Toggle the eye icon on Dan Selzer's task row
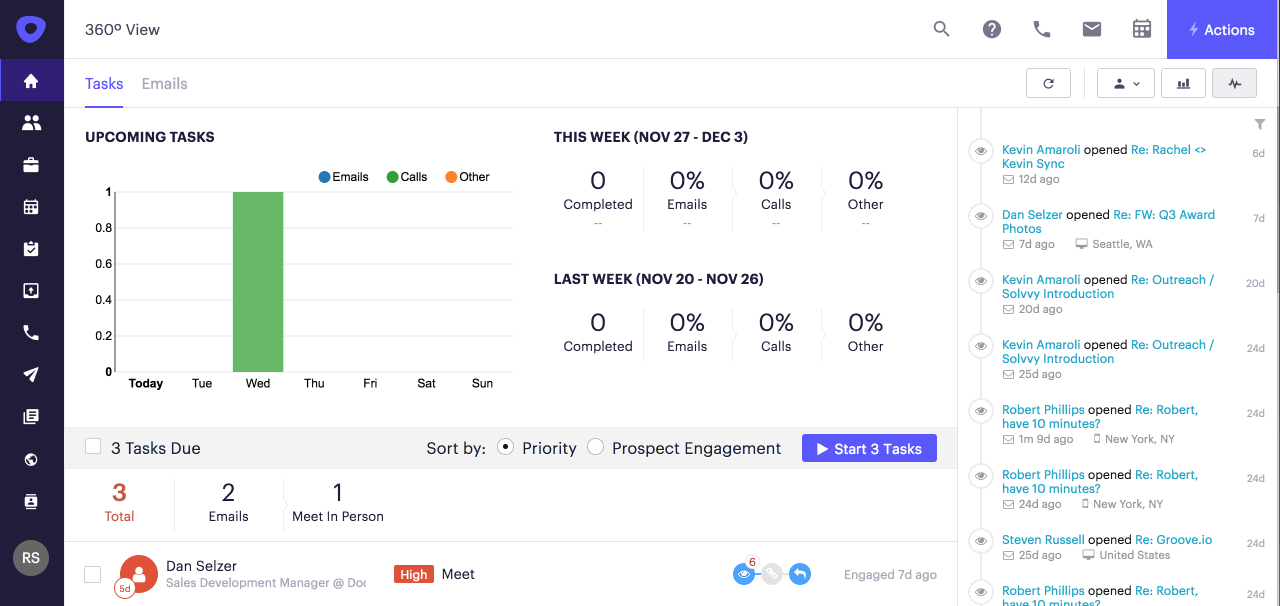This screenshot has height=606, width=1280. [x=744, y=574]
